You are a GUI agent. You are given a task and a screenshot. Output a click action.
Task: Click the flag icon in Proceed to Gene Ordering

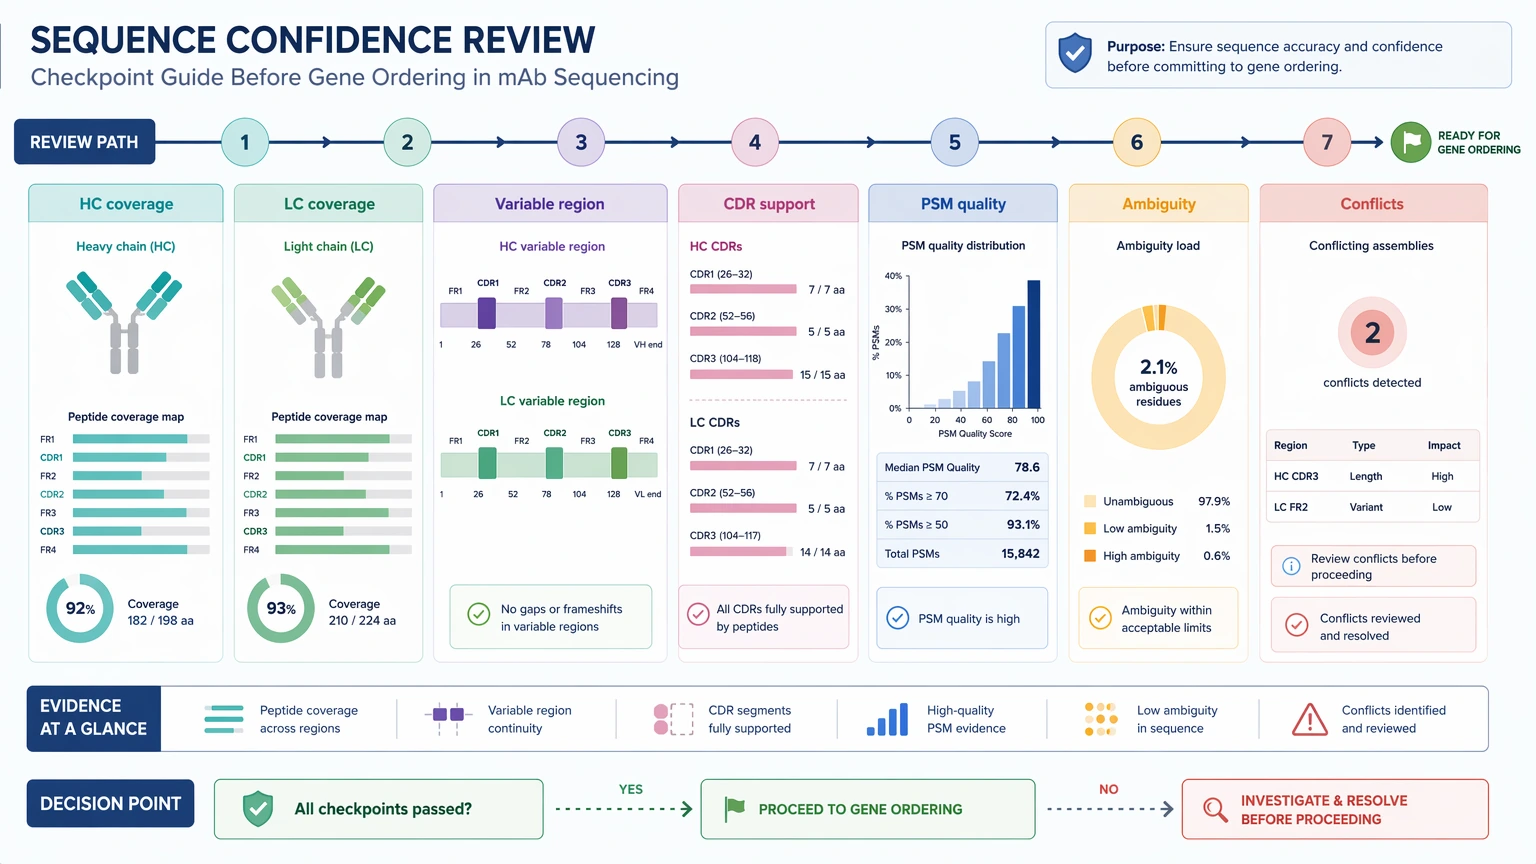(x=735, y=808)
